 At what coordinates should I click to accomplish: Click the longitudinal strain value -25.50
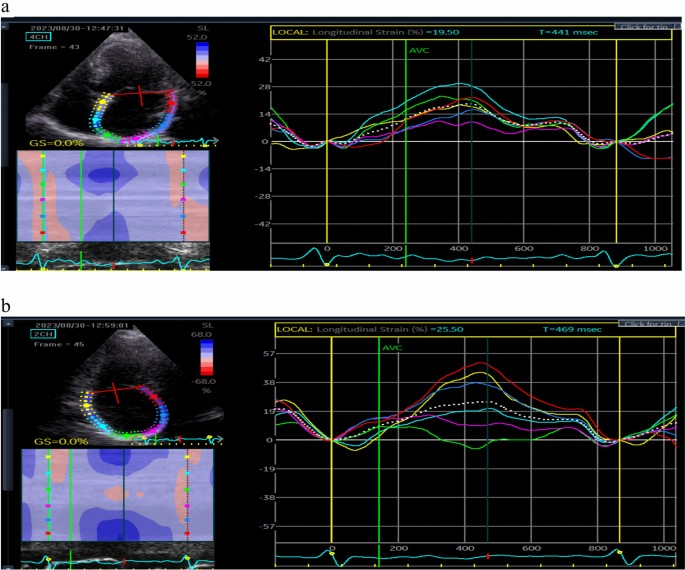tap(446, 329)
